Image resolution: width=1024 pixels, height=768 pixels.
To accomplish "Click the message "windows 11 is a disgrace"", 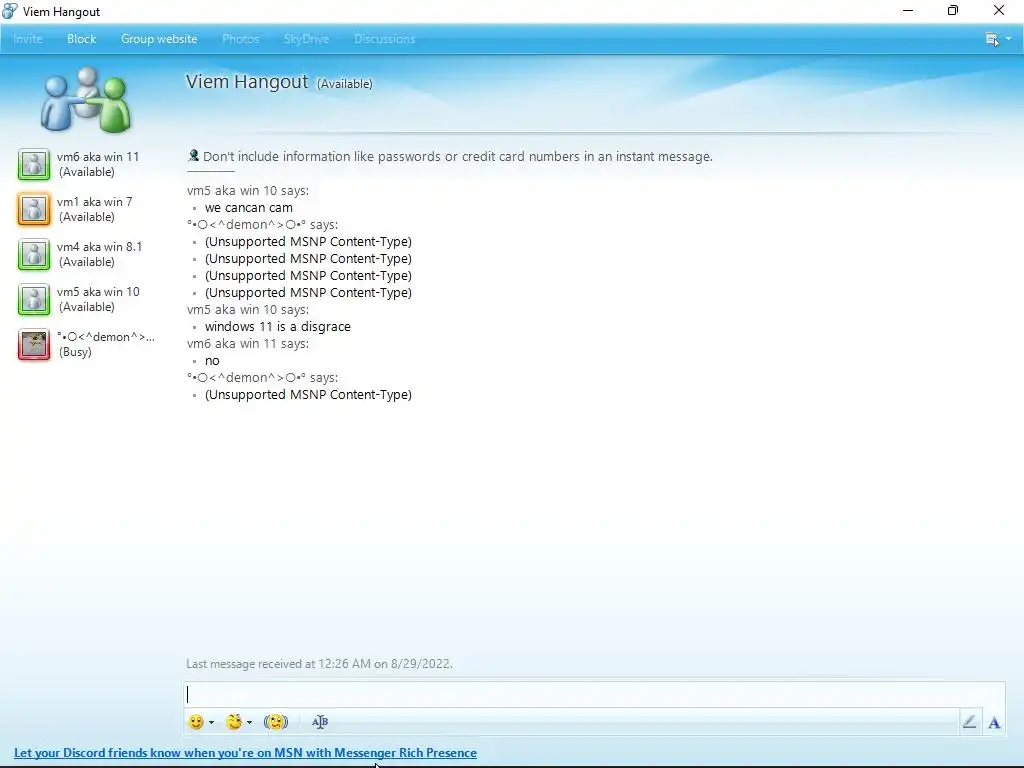I will click(278, 327).
